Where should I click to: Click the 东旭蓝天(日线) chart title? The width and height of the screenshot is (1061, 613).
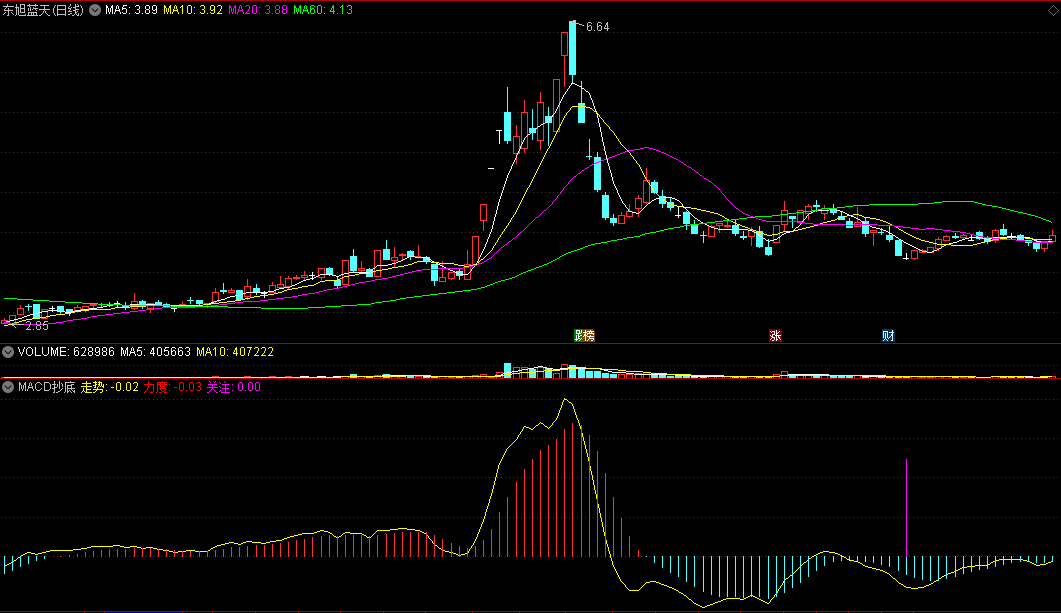pyautogui.click(x=43, y=10)
